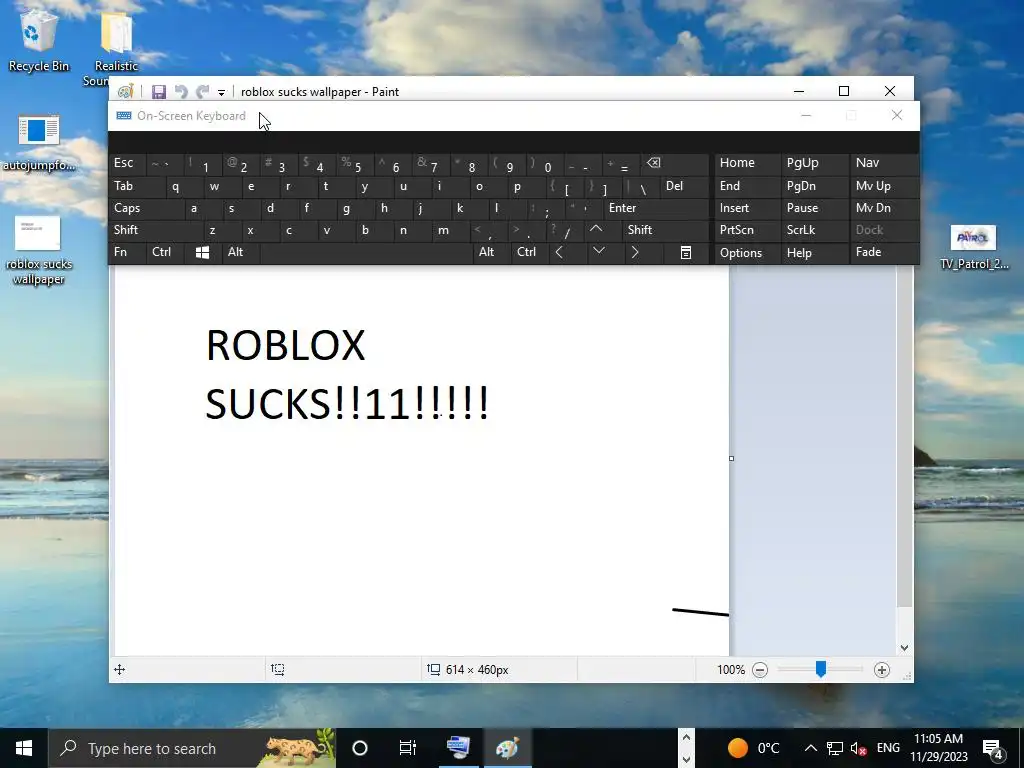The height and width of the screenshot is (768, 1024).
Task: Tap the Esc key
Action: [x=127, y=163]
